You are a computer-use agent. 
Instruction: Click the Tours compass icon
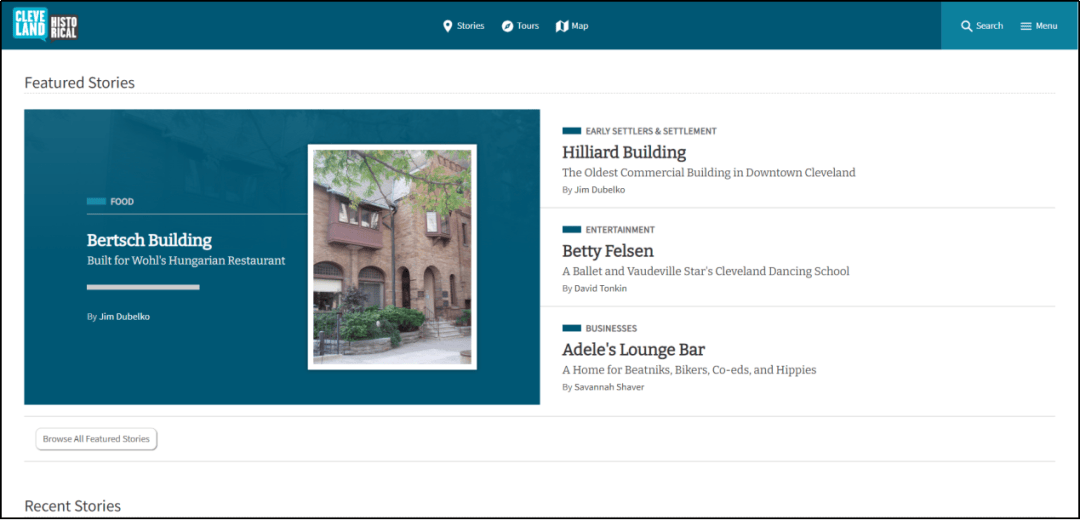click(x=507, y=26)
